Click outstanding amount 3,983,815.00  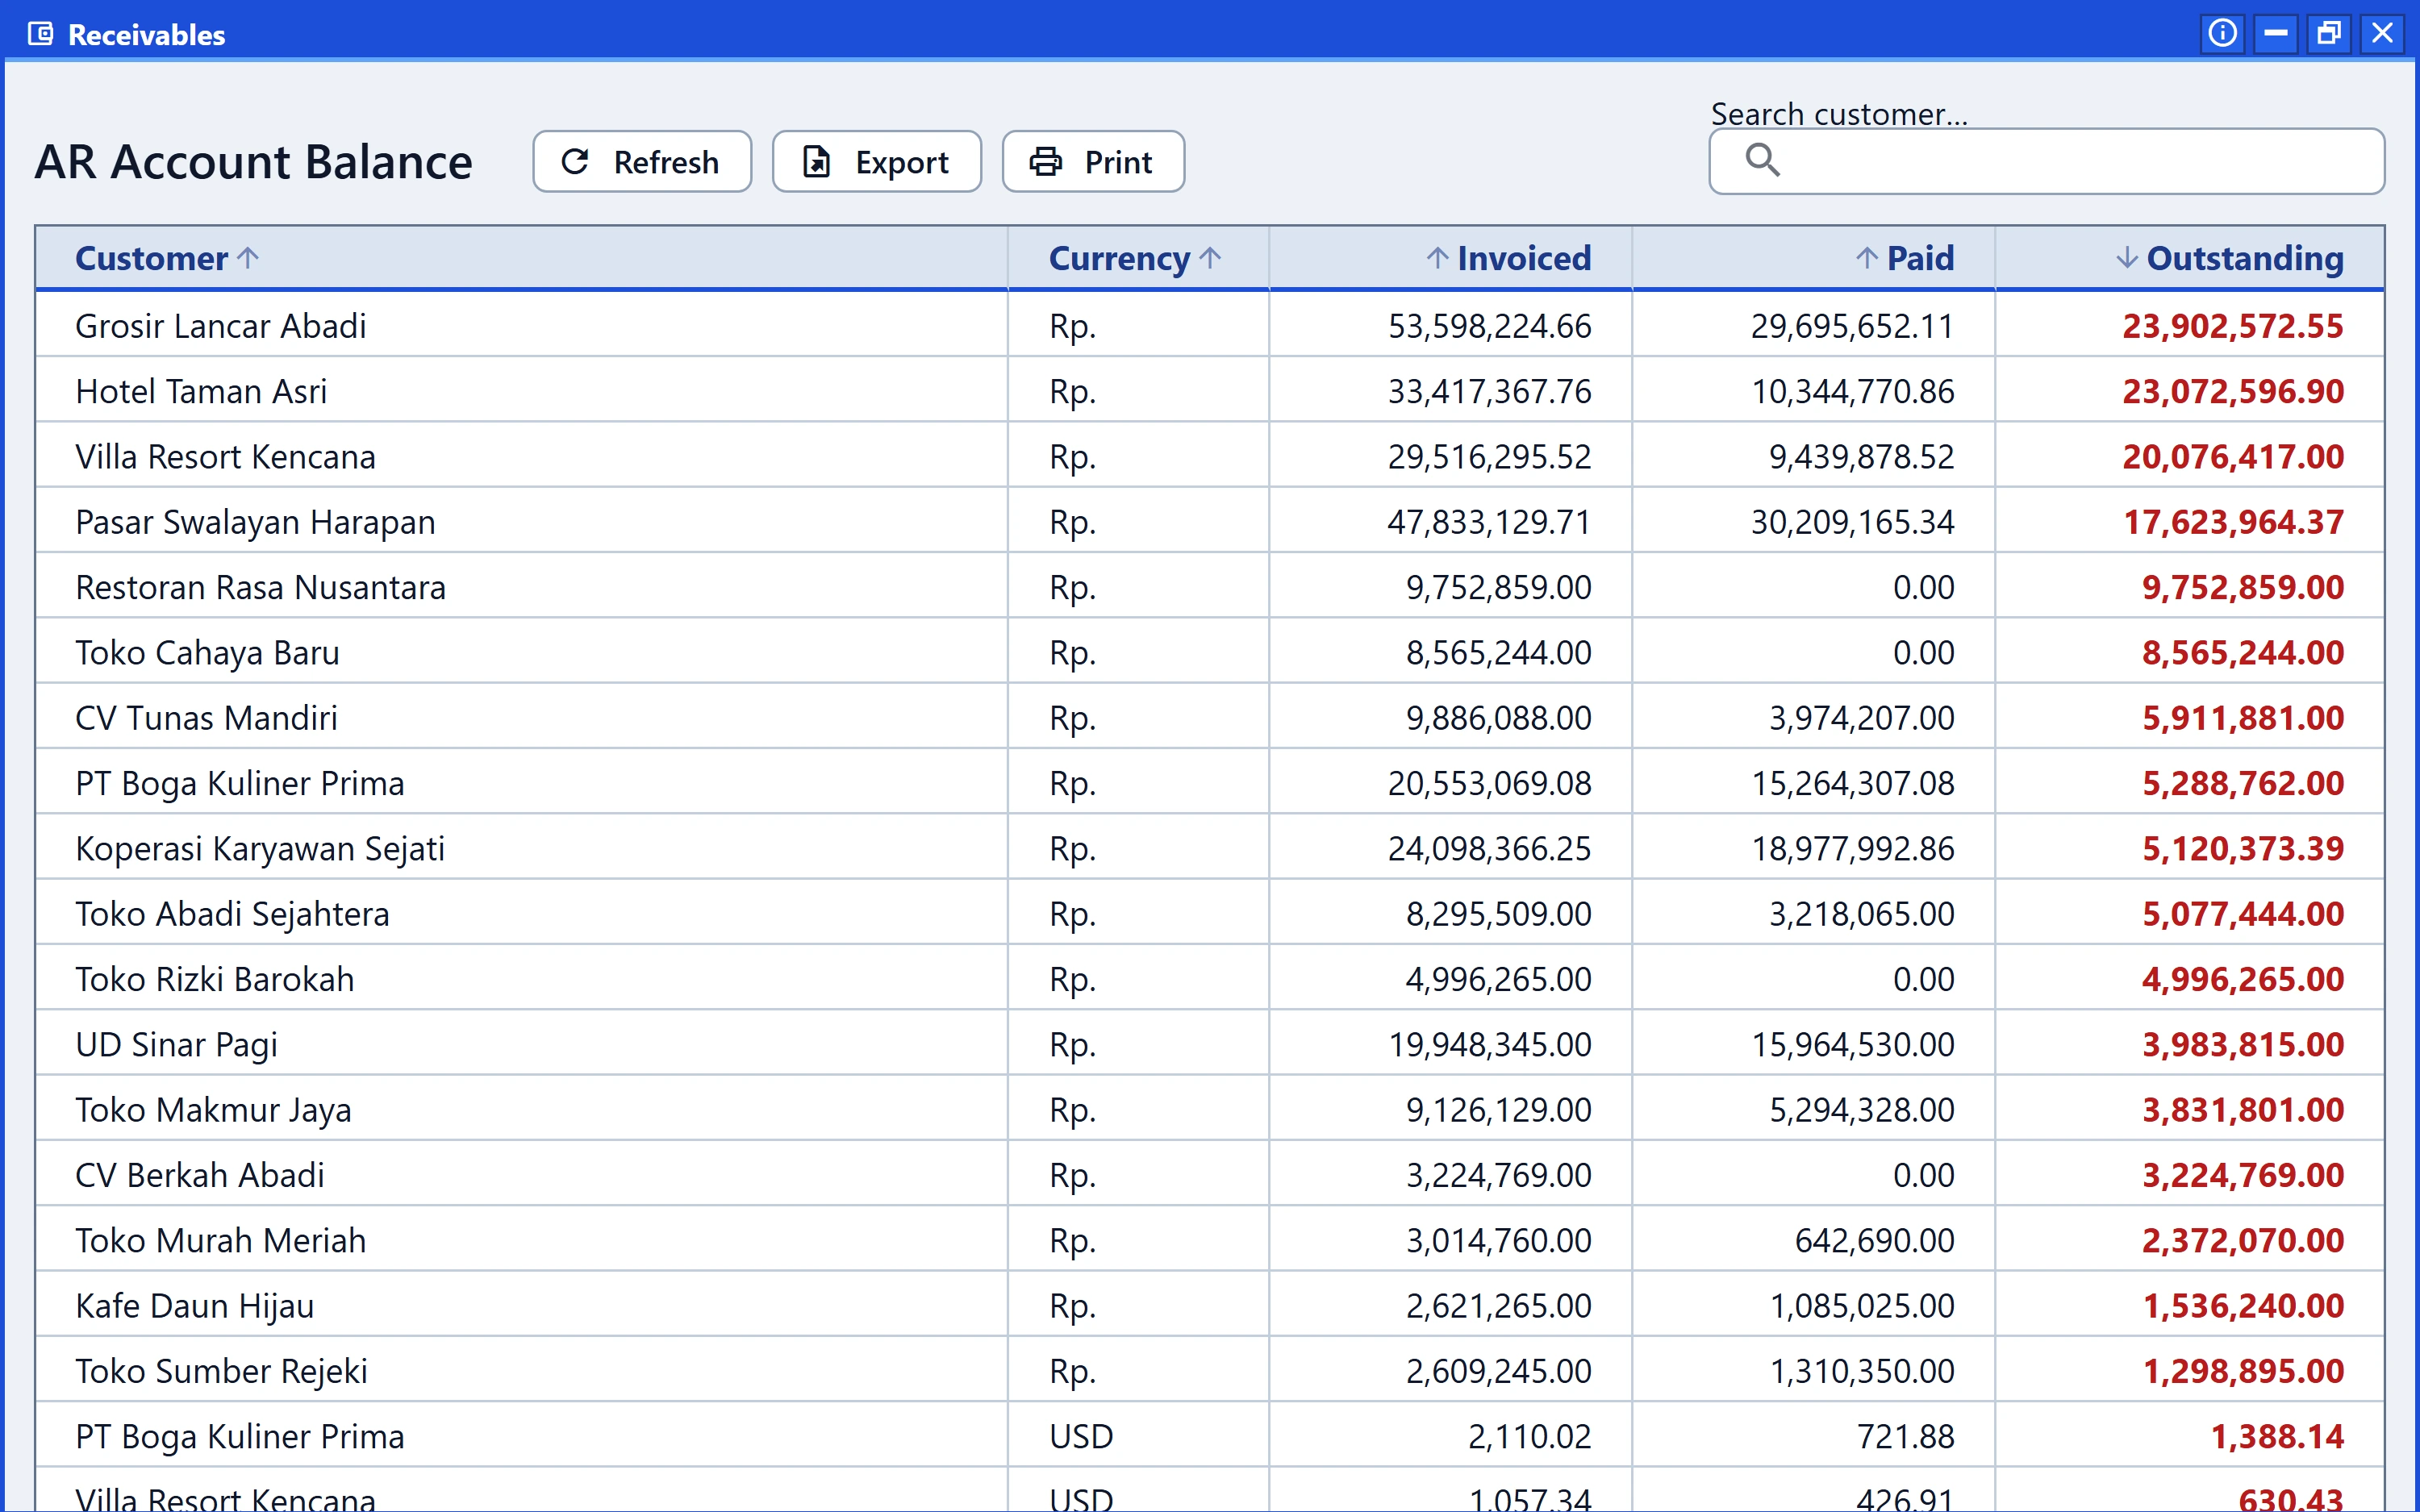[x=2242, y=1044]
